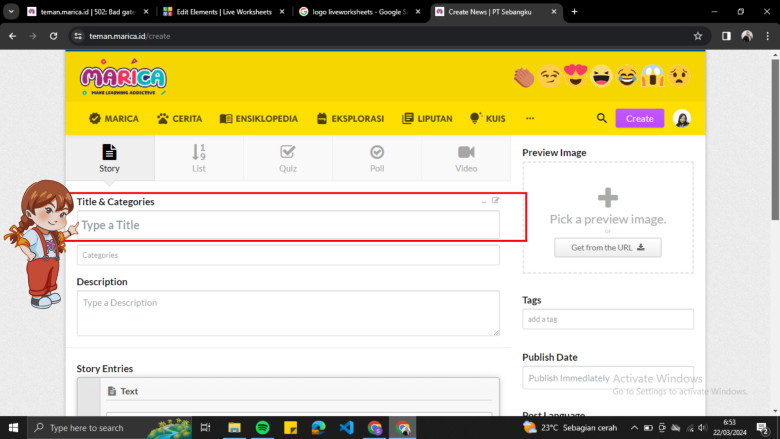Viewport: 780px width, 439px height.
Task: Switch to the Quiz post type tab
Action: pyautogui.click(x=287, y=158)
